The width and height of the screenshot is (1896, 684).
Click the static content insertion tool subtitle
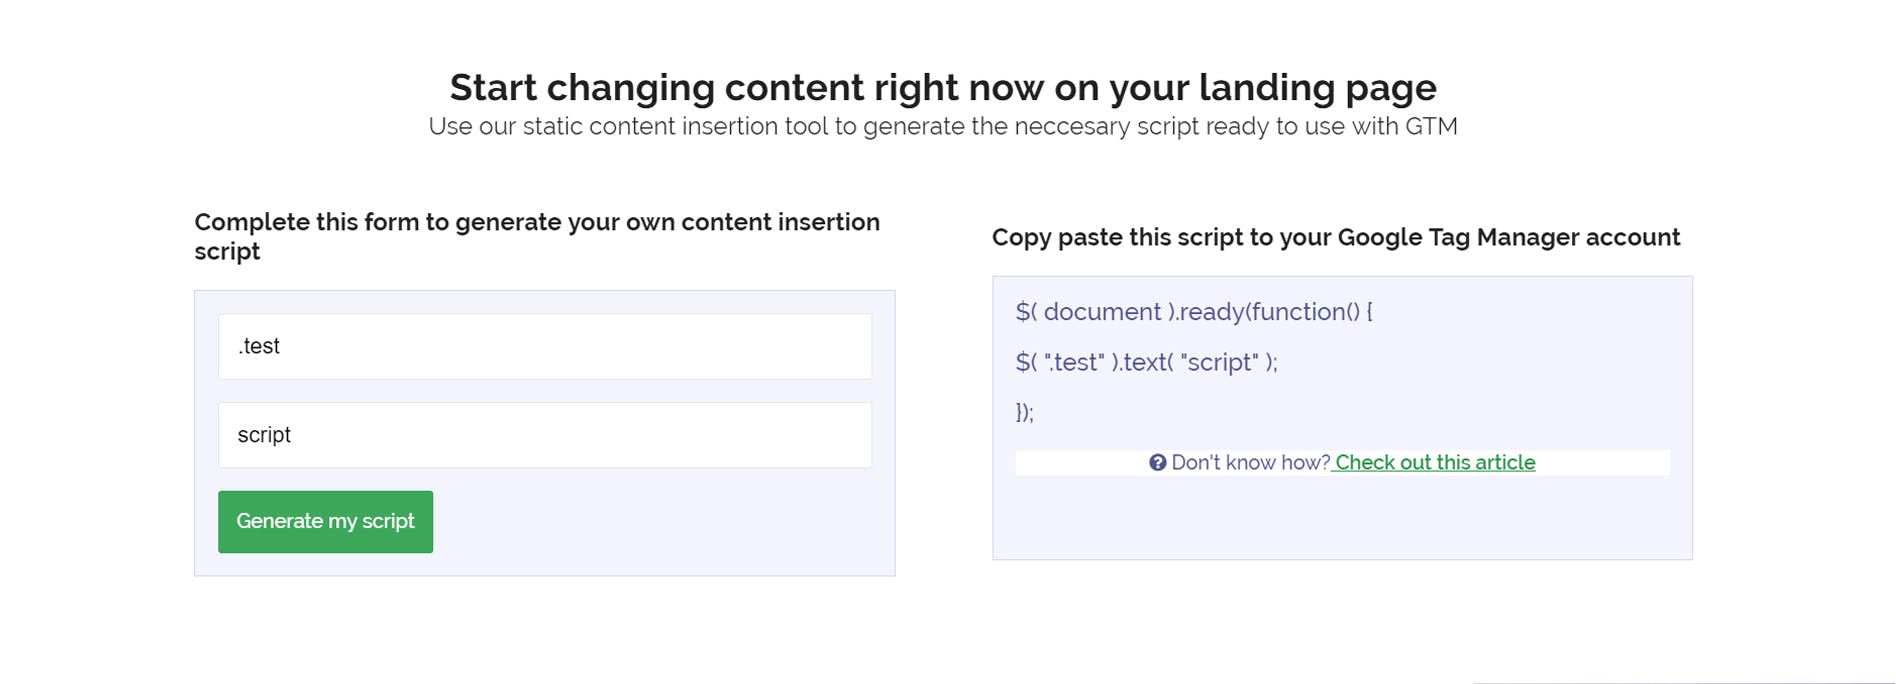click(942, 127)
